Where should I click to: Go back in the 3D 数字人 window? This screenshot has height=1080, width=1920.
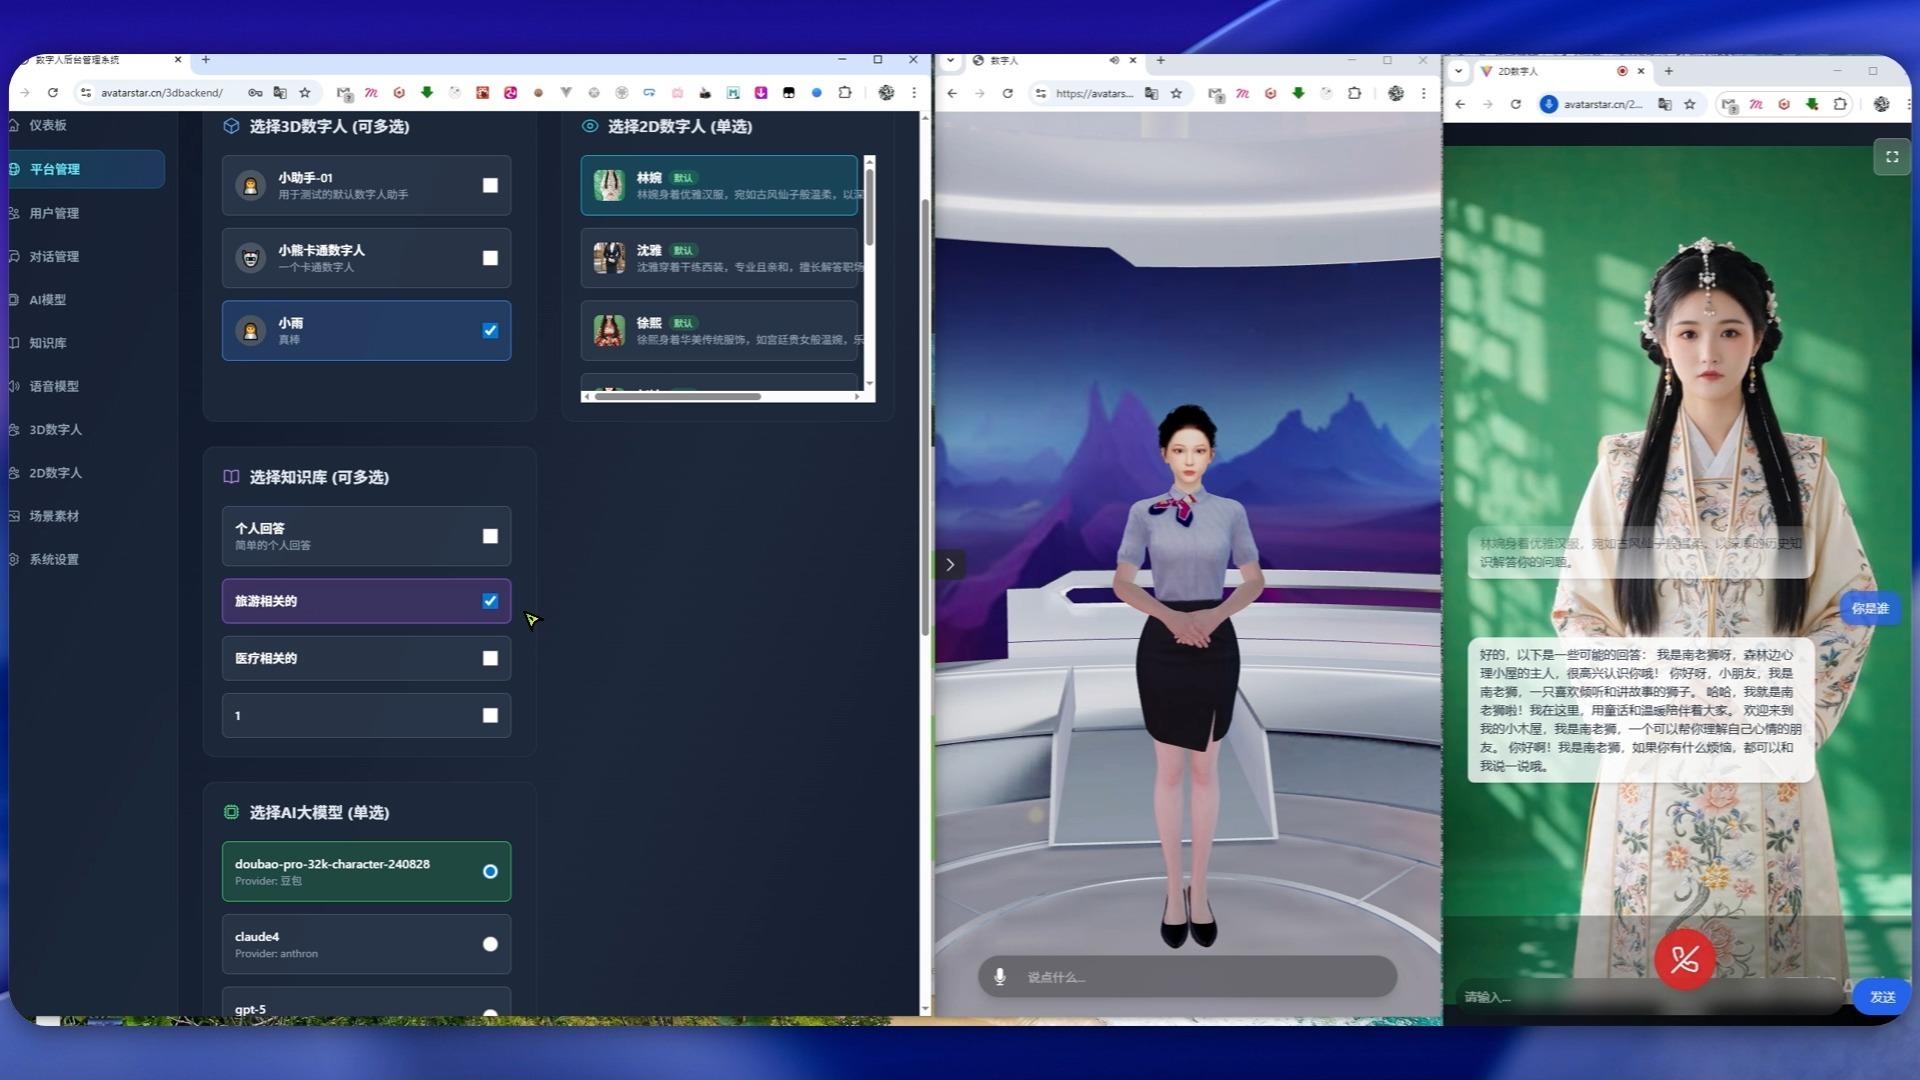coord(952,93)
